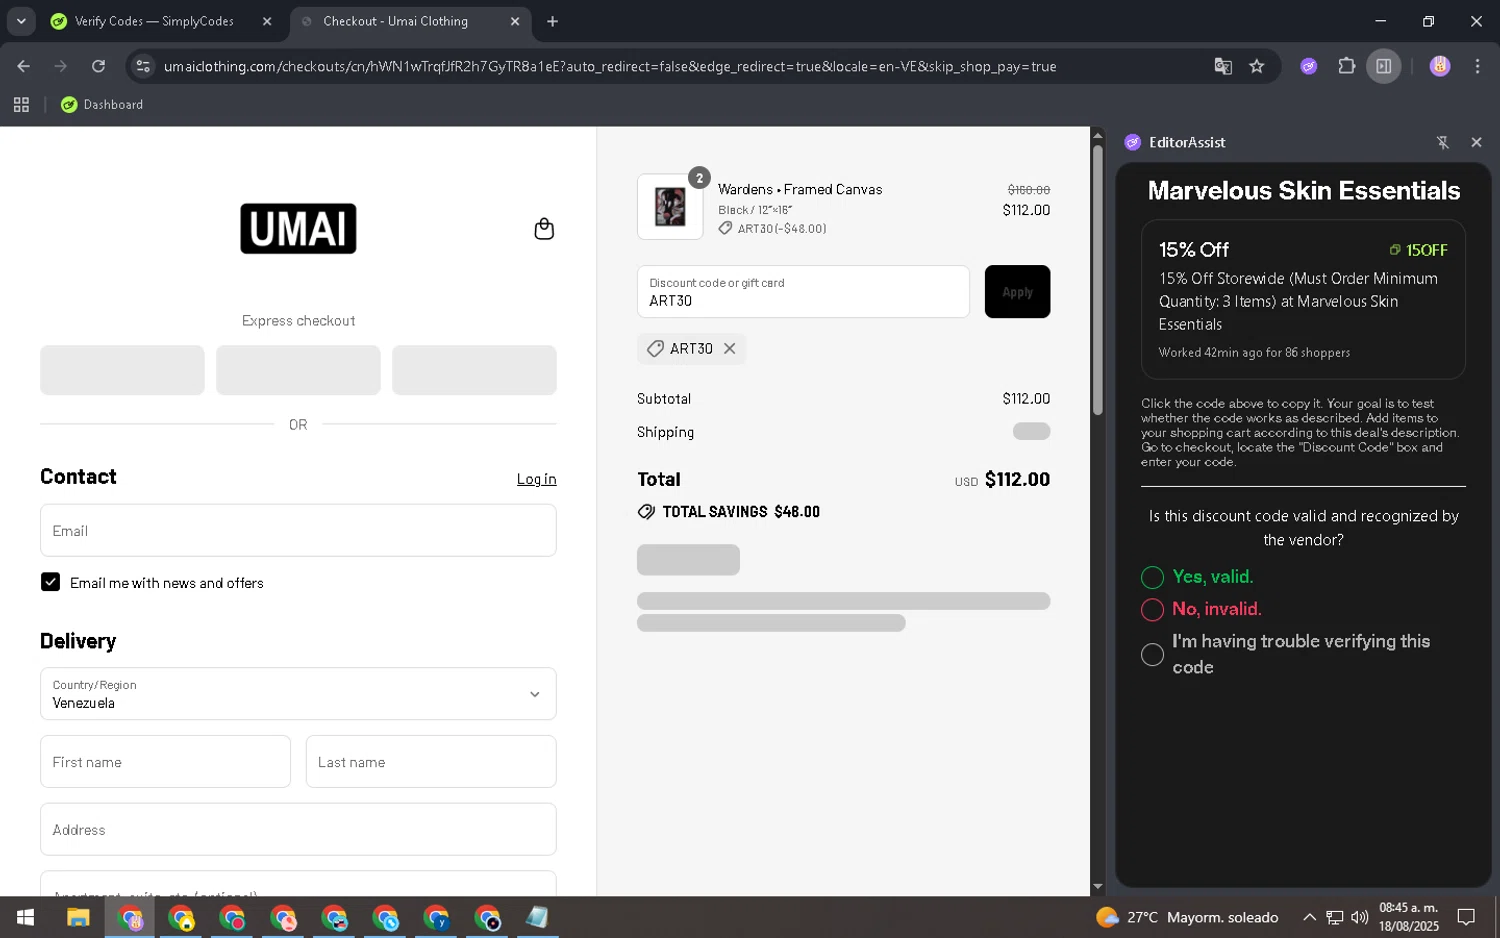Open the Windows Start menu
Screen dimensions: 1500x938
click(x=26, y=917)
